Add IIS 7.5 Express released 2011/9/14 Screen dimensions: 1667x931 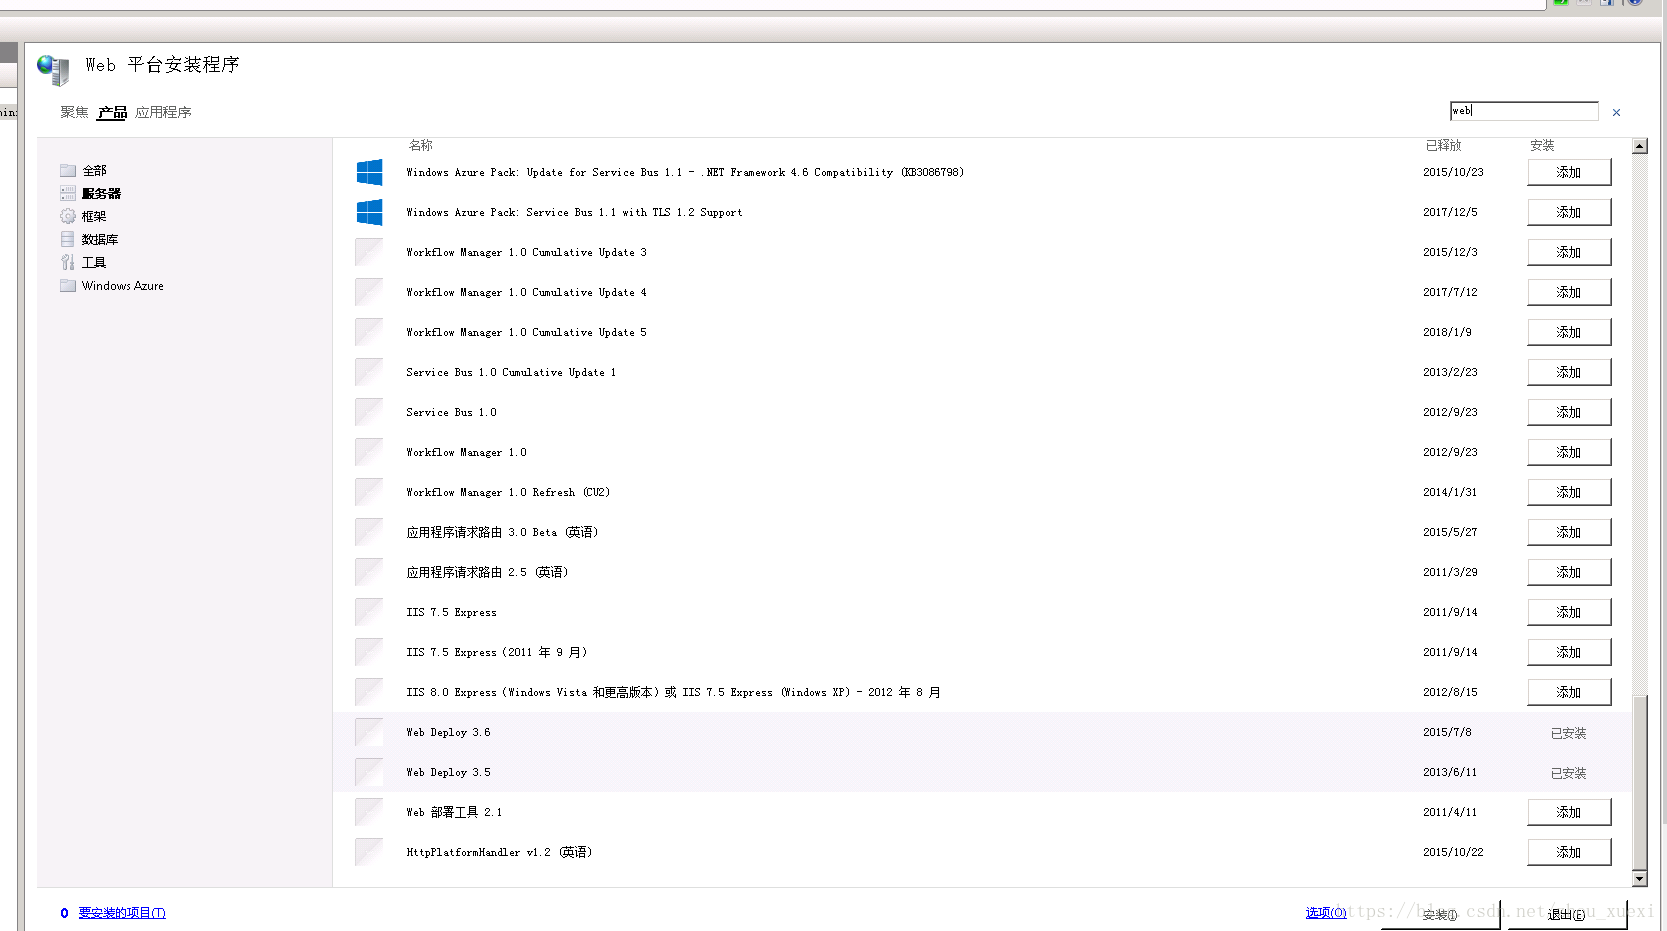click(1569, 612)
